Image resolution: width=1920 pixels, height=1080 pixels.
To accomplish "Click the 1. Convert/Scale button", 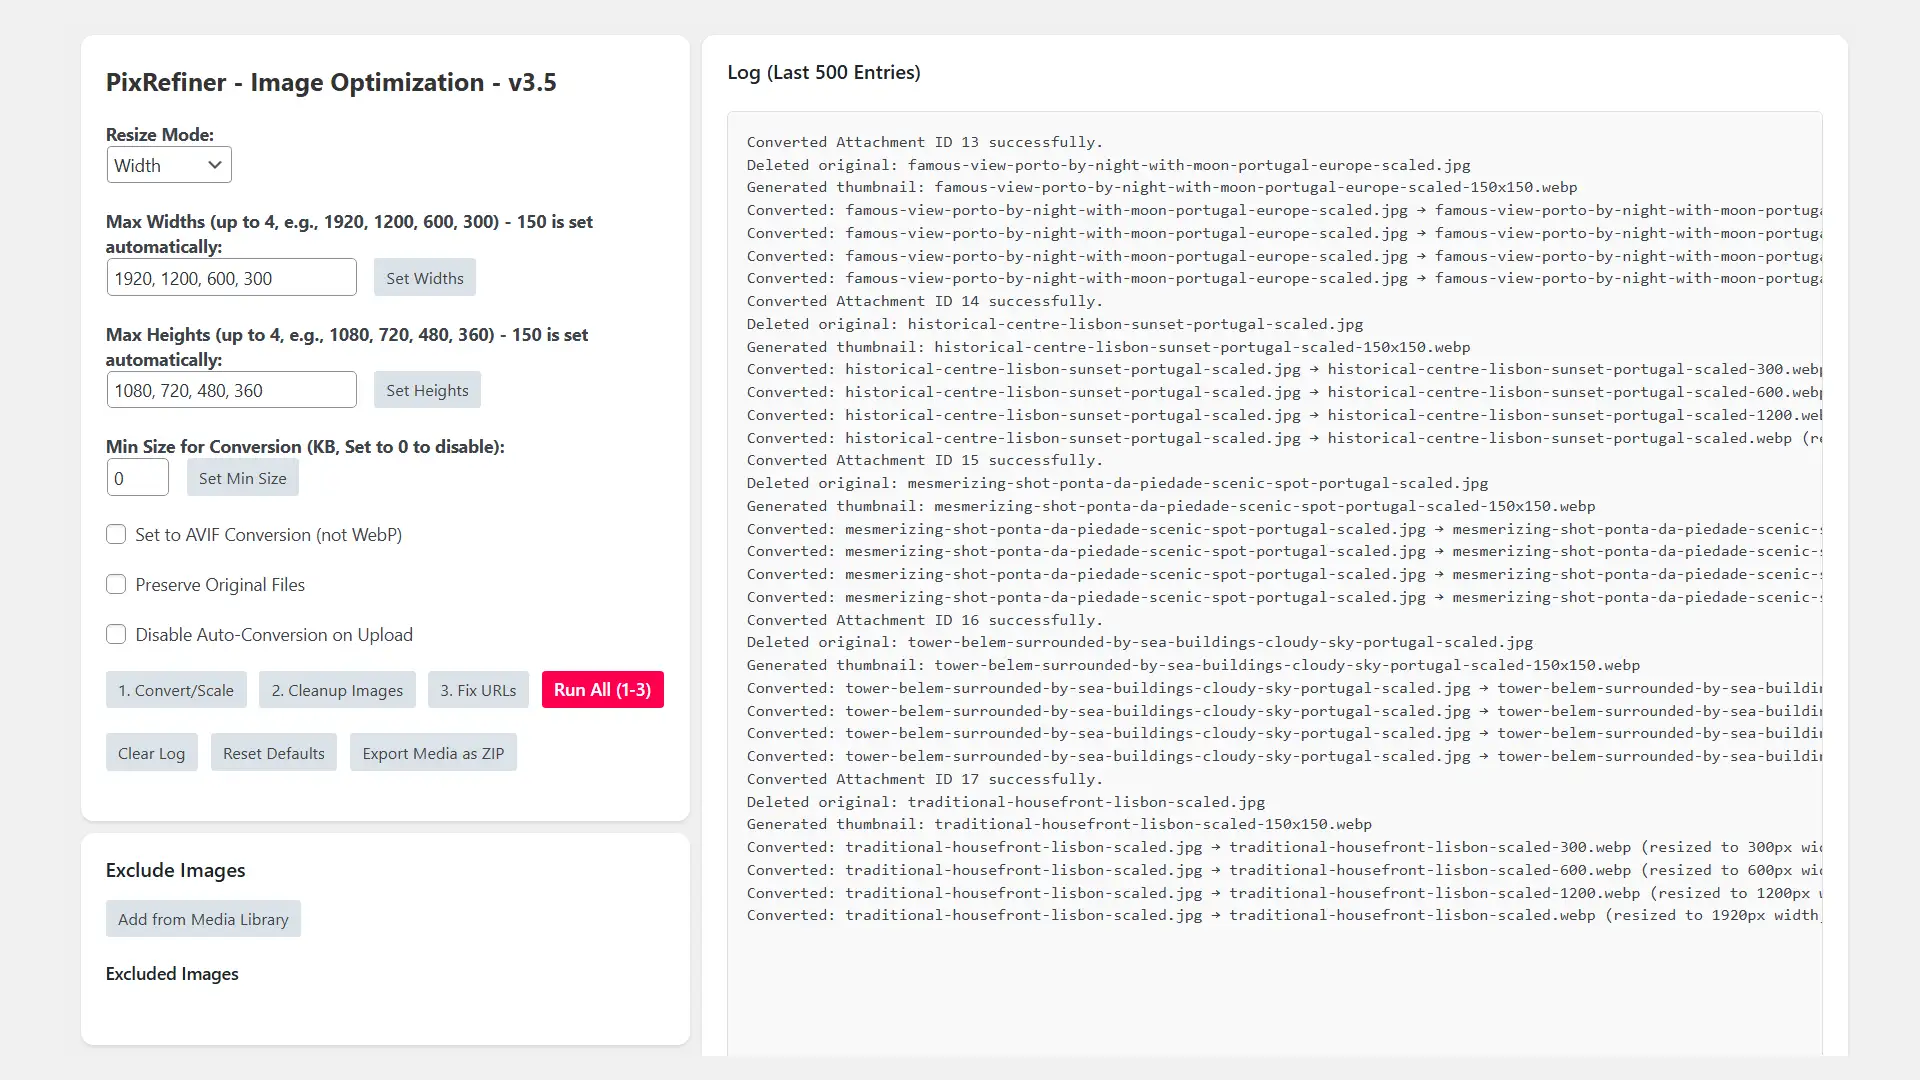I will point(176,690).
